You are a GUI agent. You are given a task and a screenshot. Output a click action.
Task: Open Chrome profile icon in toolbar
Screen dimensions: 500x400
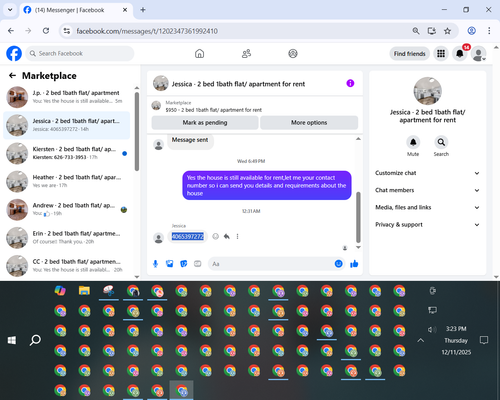pos(471,31)
